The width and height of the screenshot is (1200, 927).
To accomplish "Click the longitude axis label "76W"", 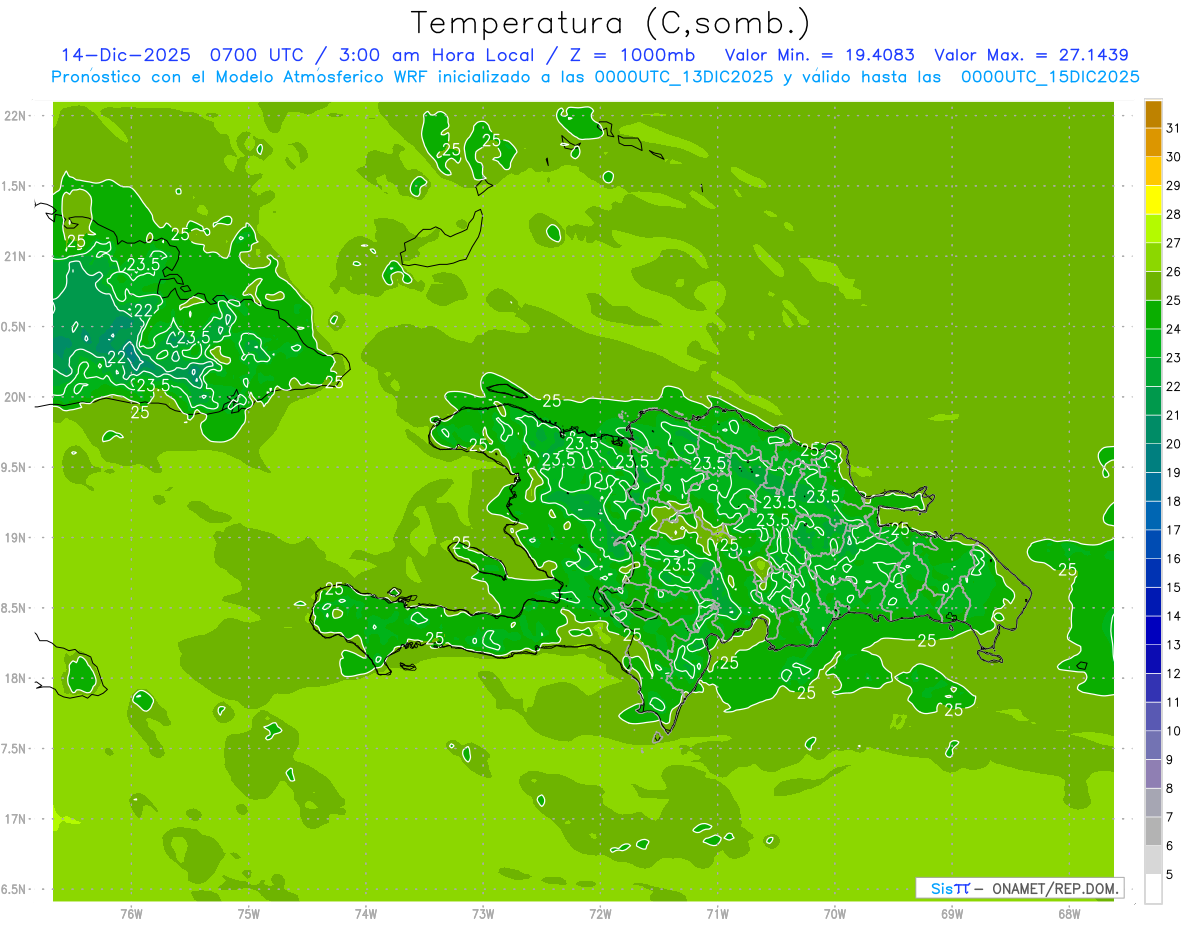I will tap(131, 914).
